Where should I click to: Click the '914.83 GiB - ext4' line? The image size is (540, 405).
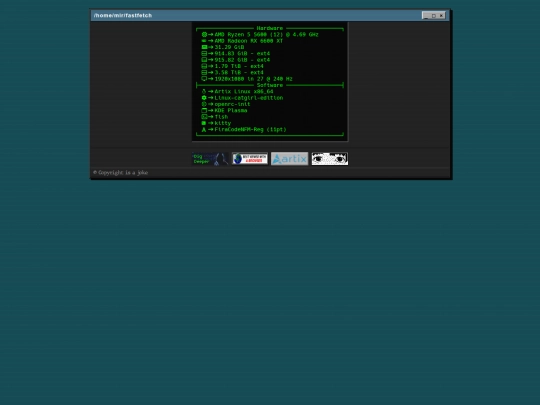(x=242, y=53)
